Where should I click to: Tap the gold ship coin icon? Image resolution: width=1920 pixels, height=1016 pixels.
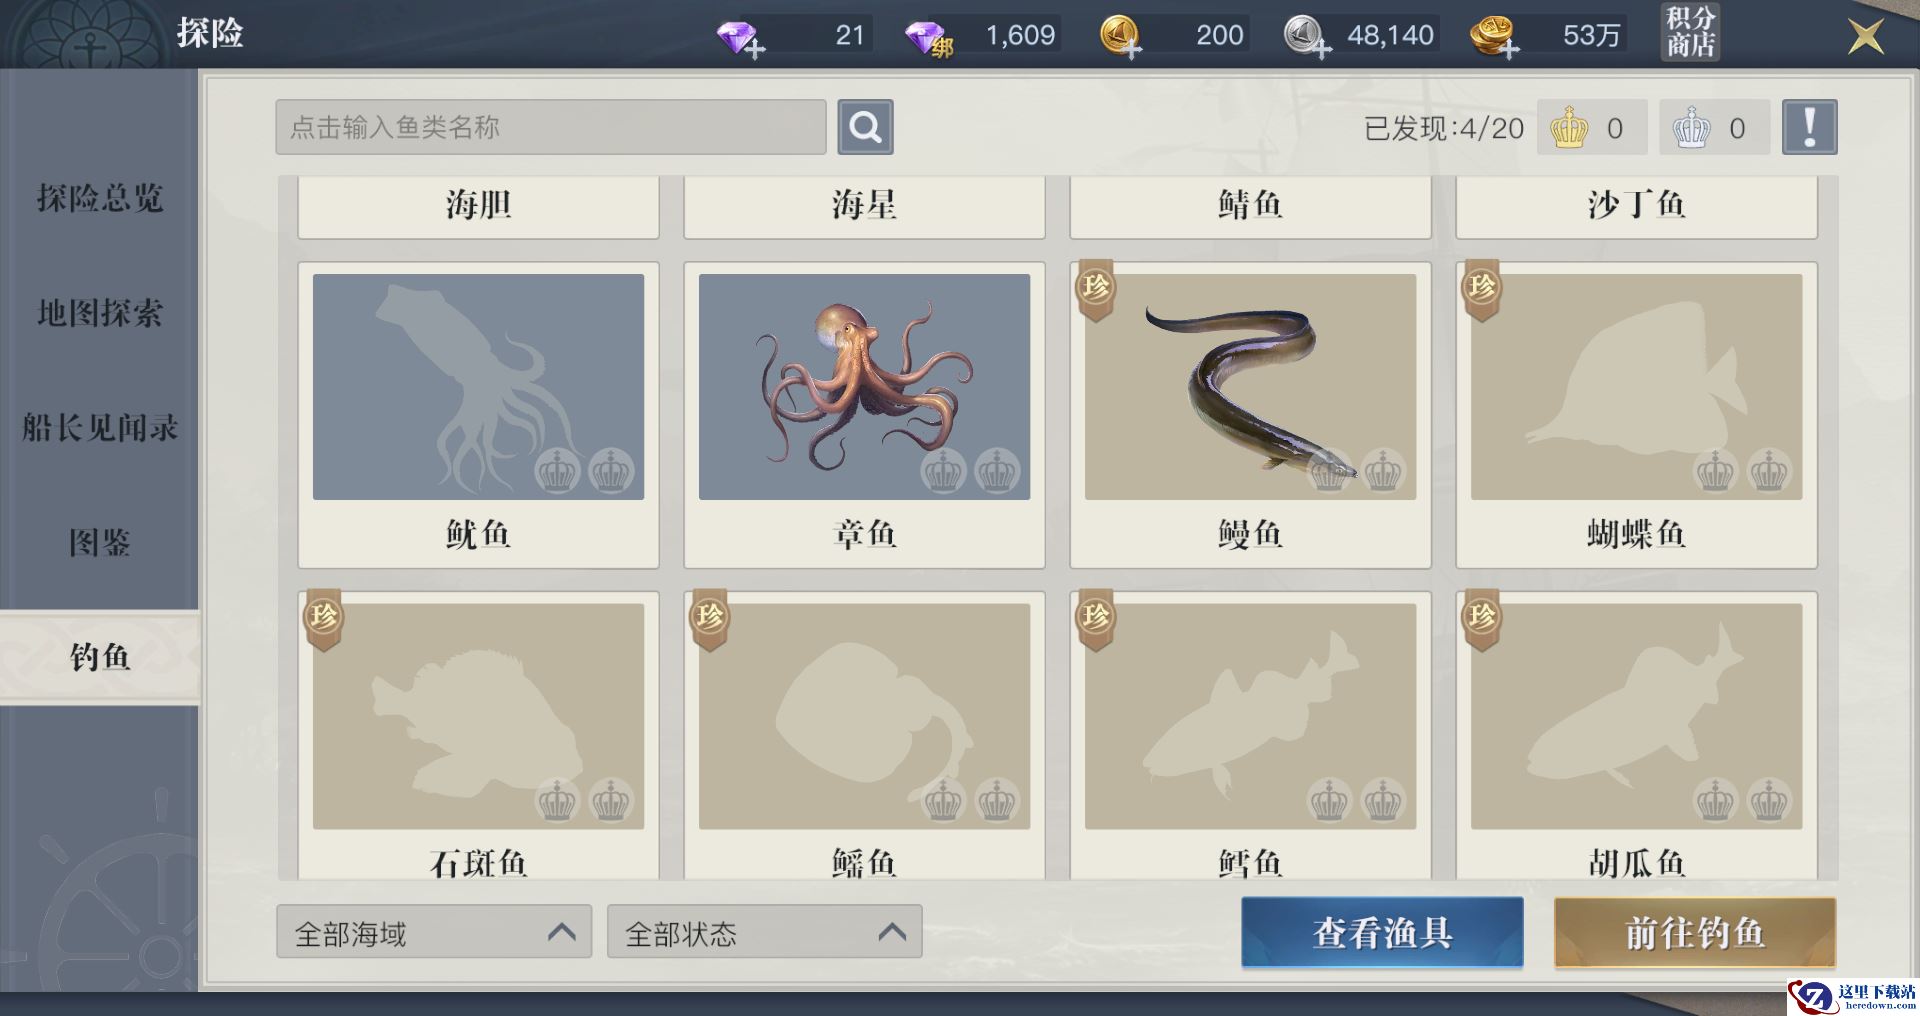(x=1121, y=37)
